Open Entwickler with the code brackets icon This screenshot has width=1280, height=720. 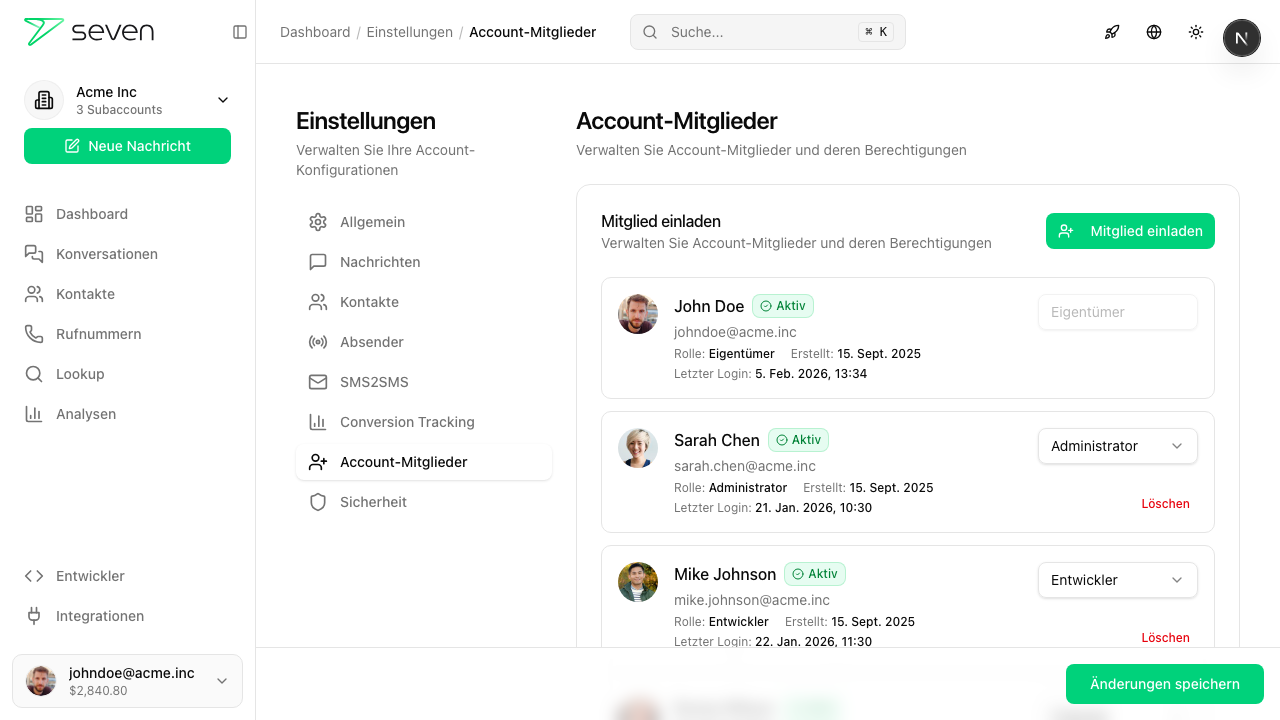(33, 576)
